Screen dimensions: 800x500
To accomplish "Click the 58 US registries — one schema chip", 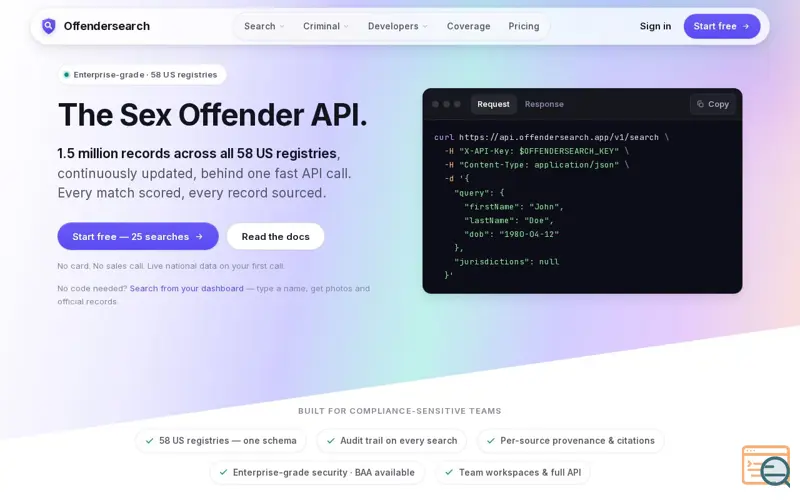I will (220, 441).
